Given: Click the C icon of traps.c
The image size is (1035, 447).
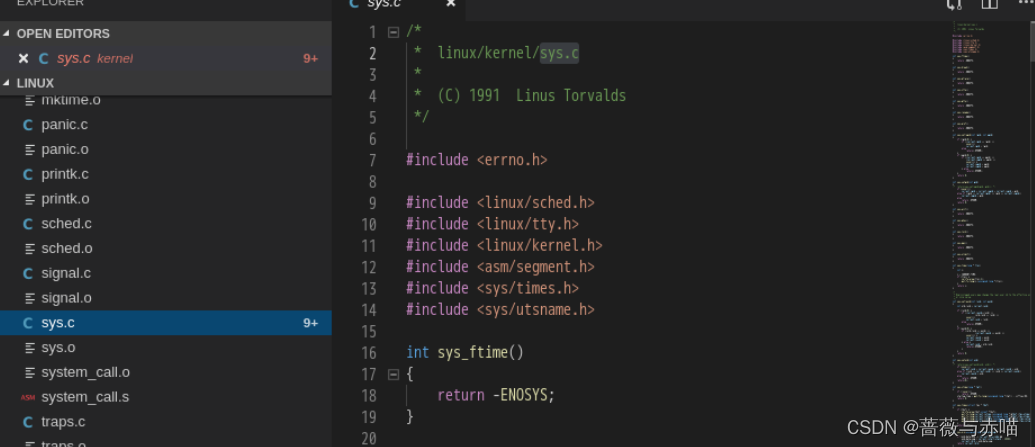Looking at the screenshot, I should 28,422.
